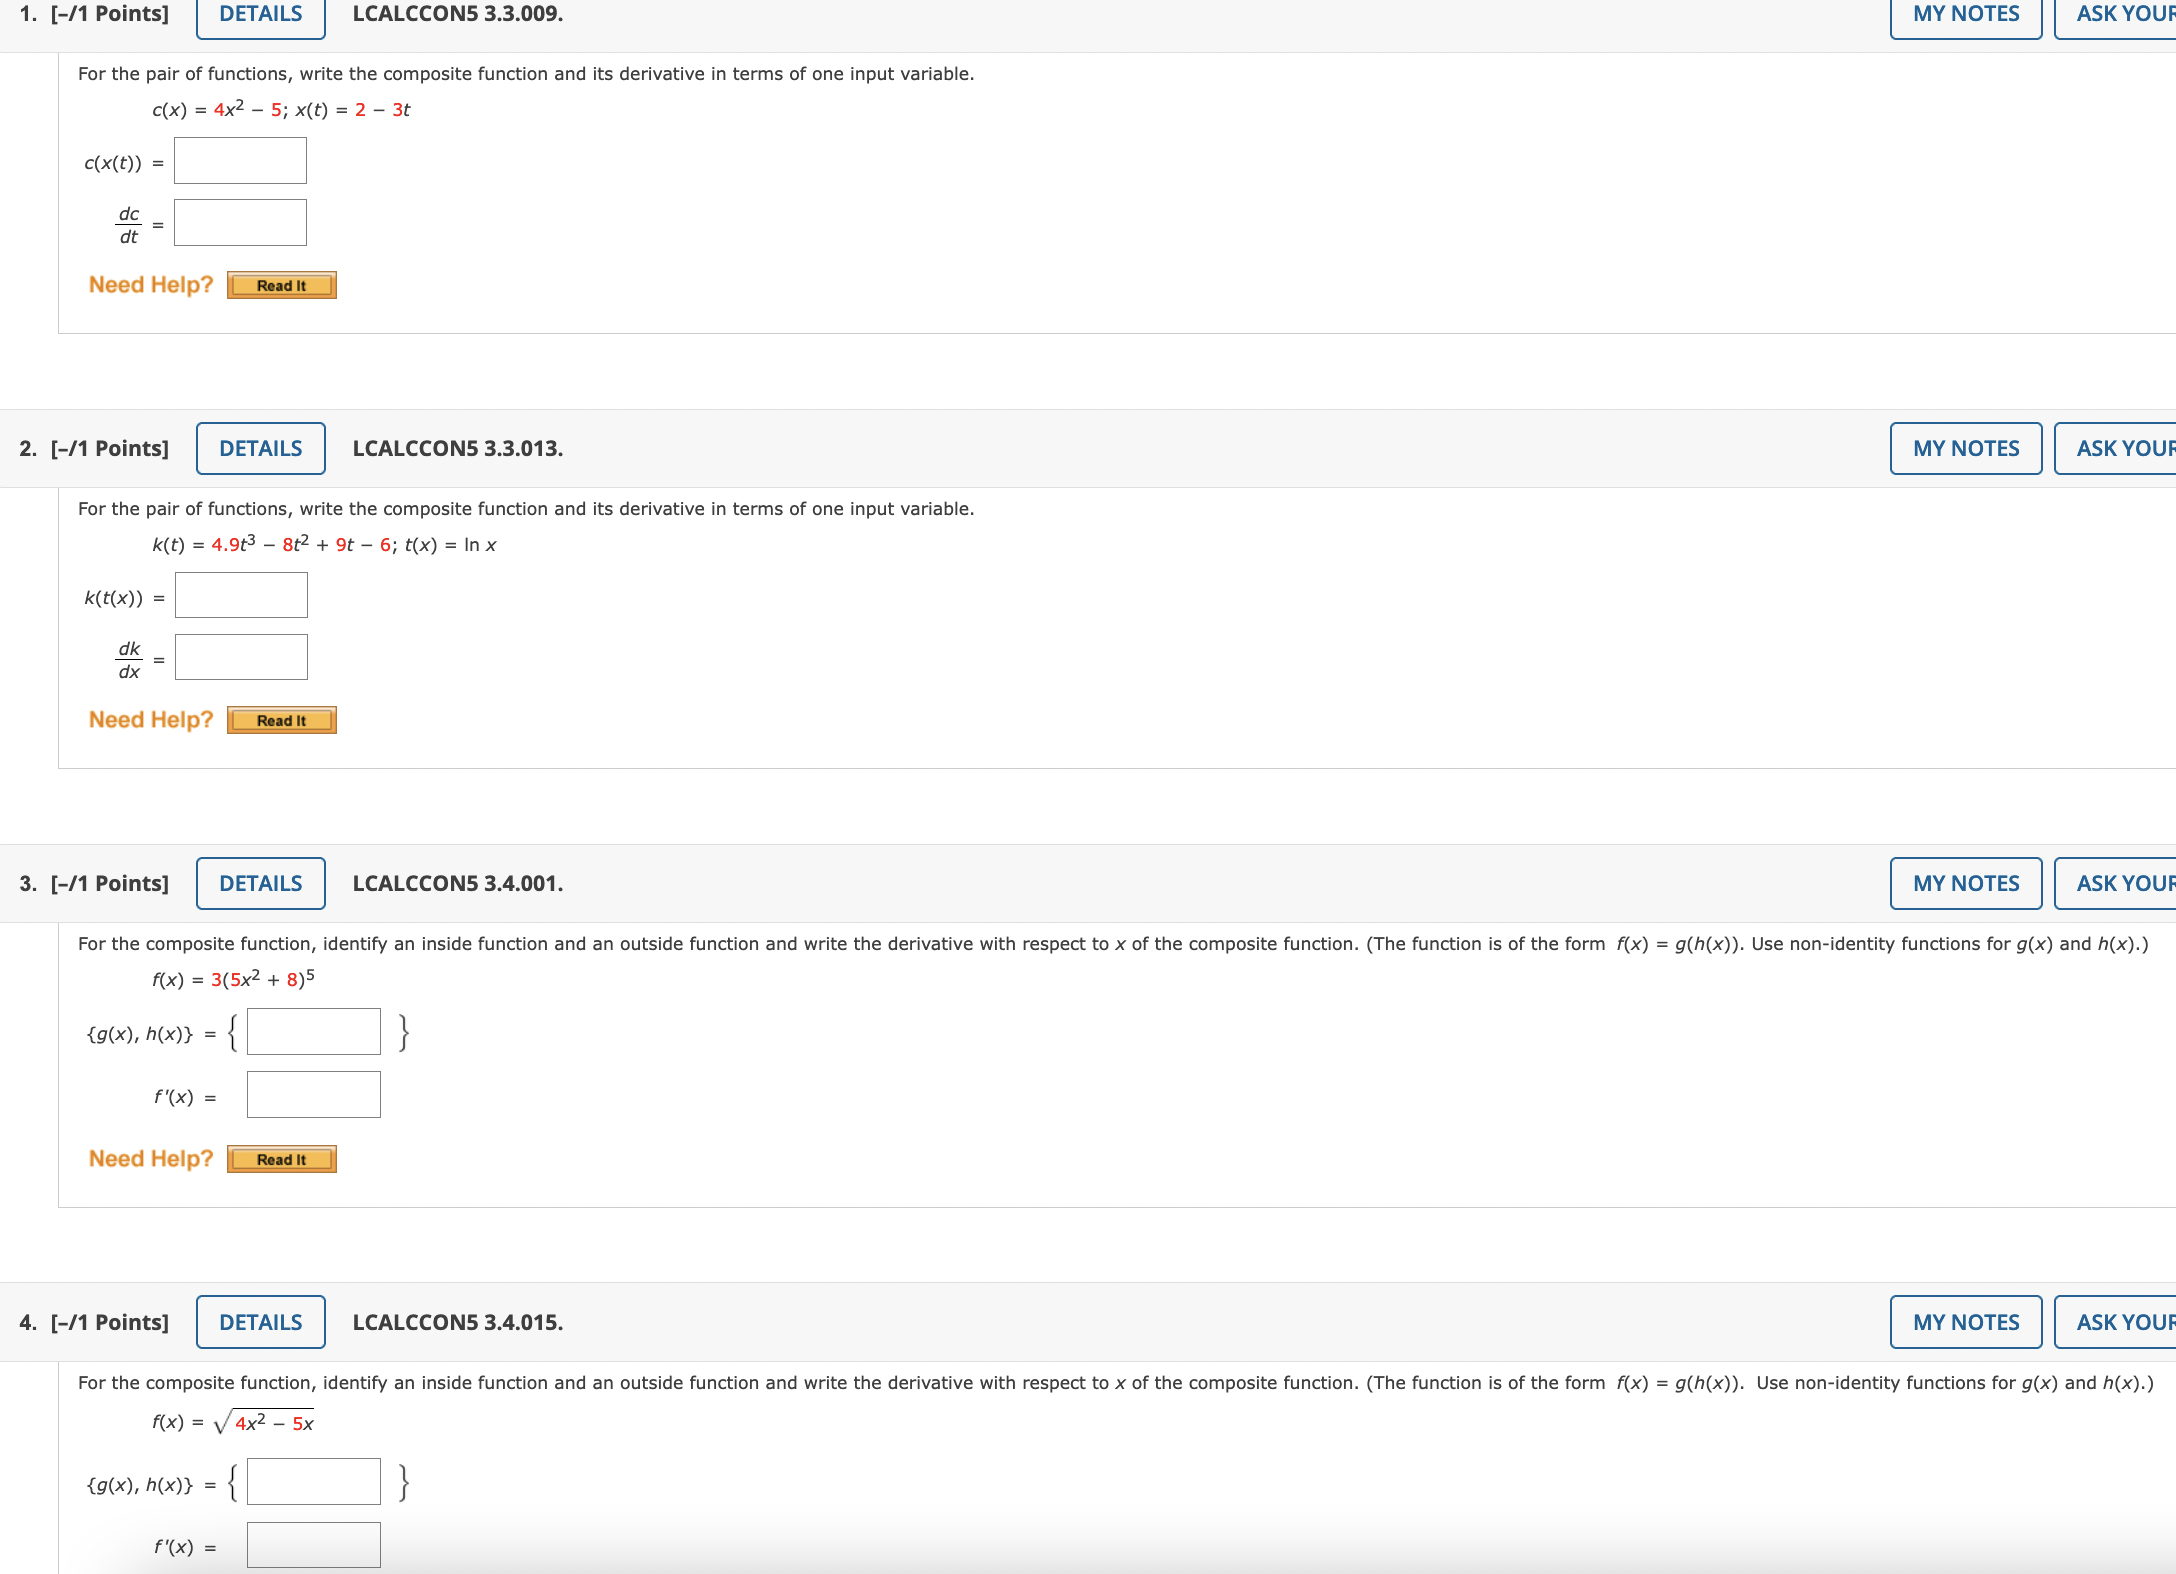Click the dk/dx answer box
The height and width of the screenshot is (1574, 2176).
241,658
